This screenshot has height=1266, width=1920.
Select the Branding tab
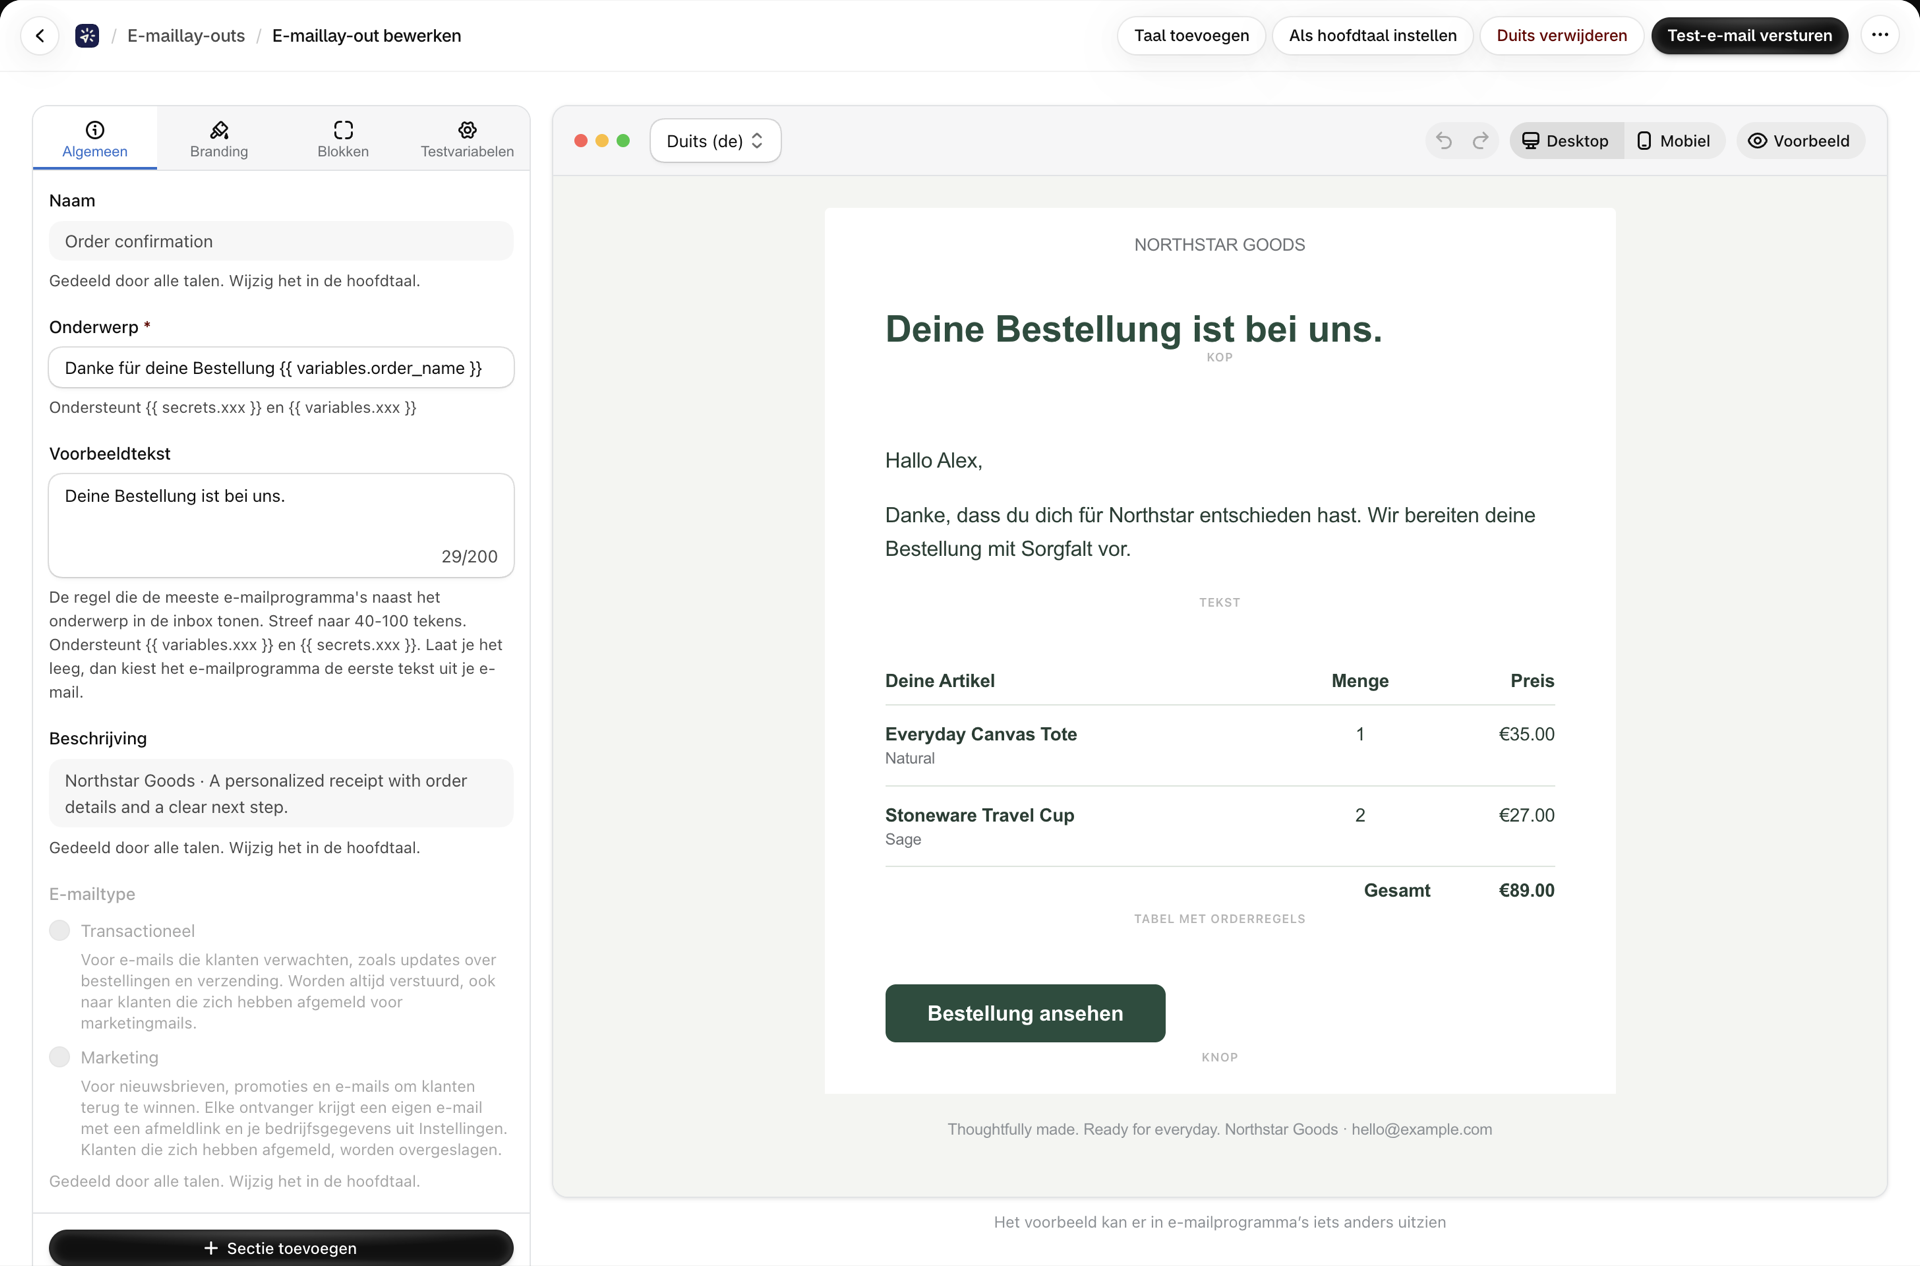point(219,139)
